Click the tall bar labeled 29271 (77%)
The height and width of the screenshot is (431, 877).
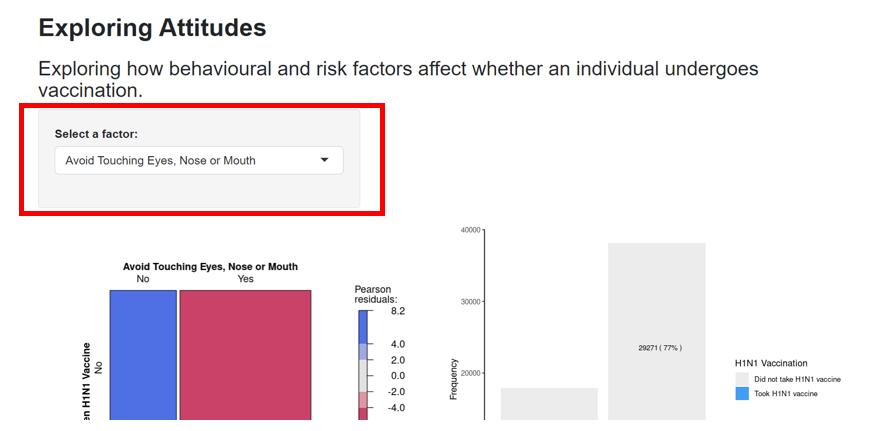tap(656, 330)
